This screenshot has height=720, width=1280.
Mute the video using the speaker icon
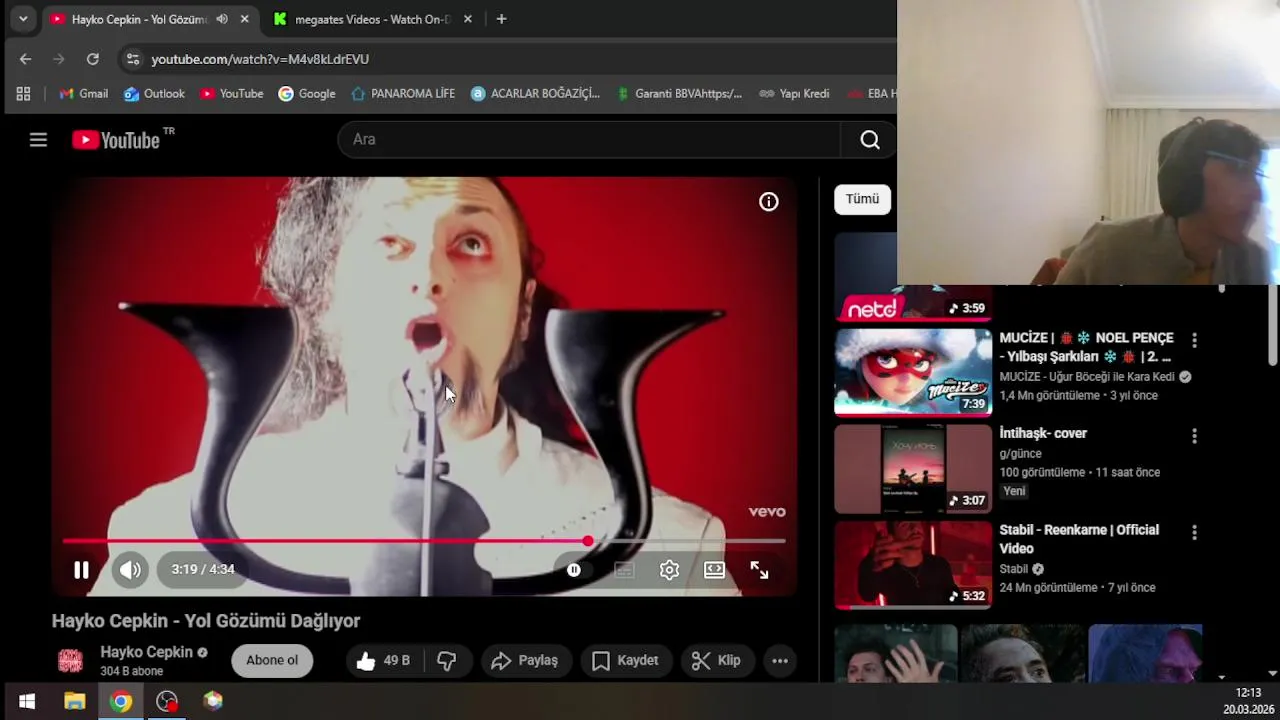coord(131,570)
